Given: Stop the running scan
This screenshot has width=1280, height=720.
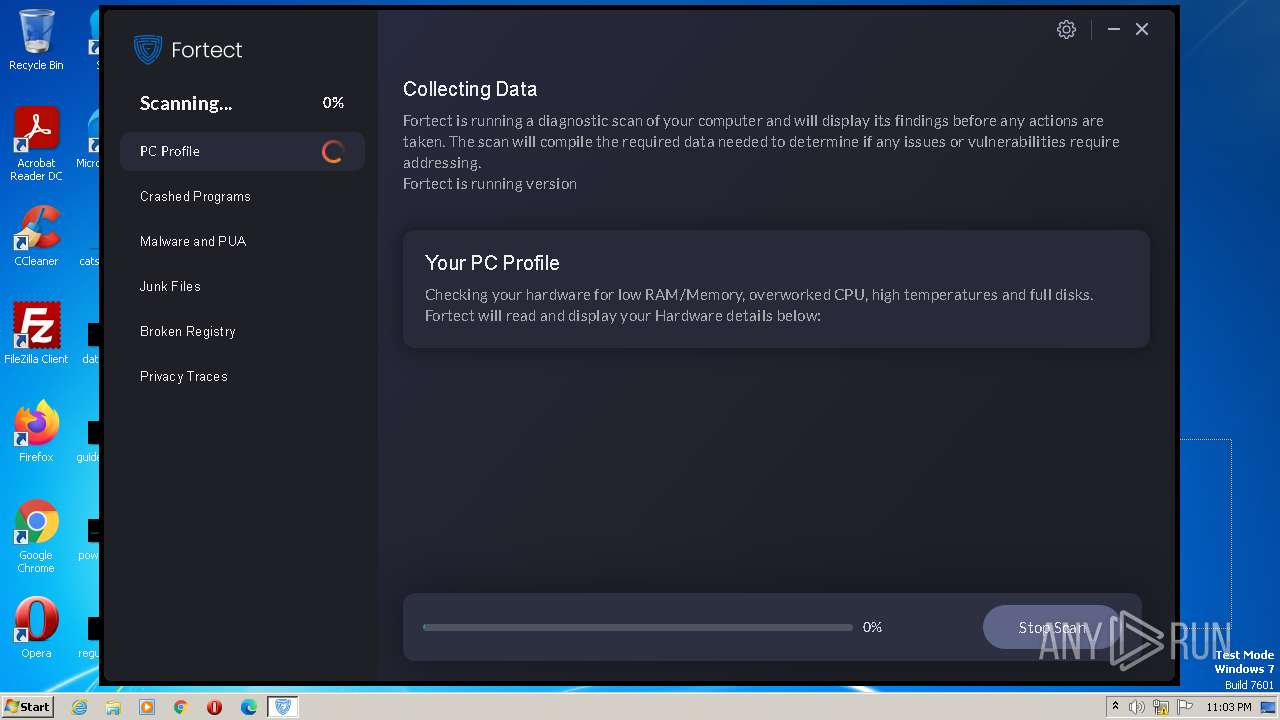Looking at the screenshot, I should [1052, 627].
